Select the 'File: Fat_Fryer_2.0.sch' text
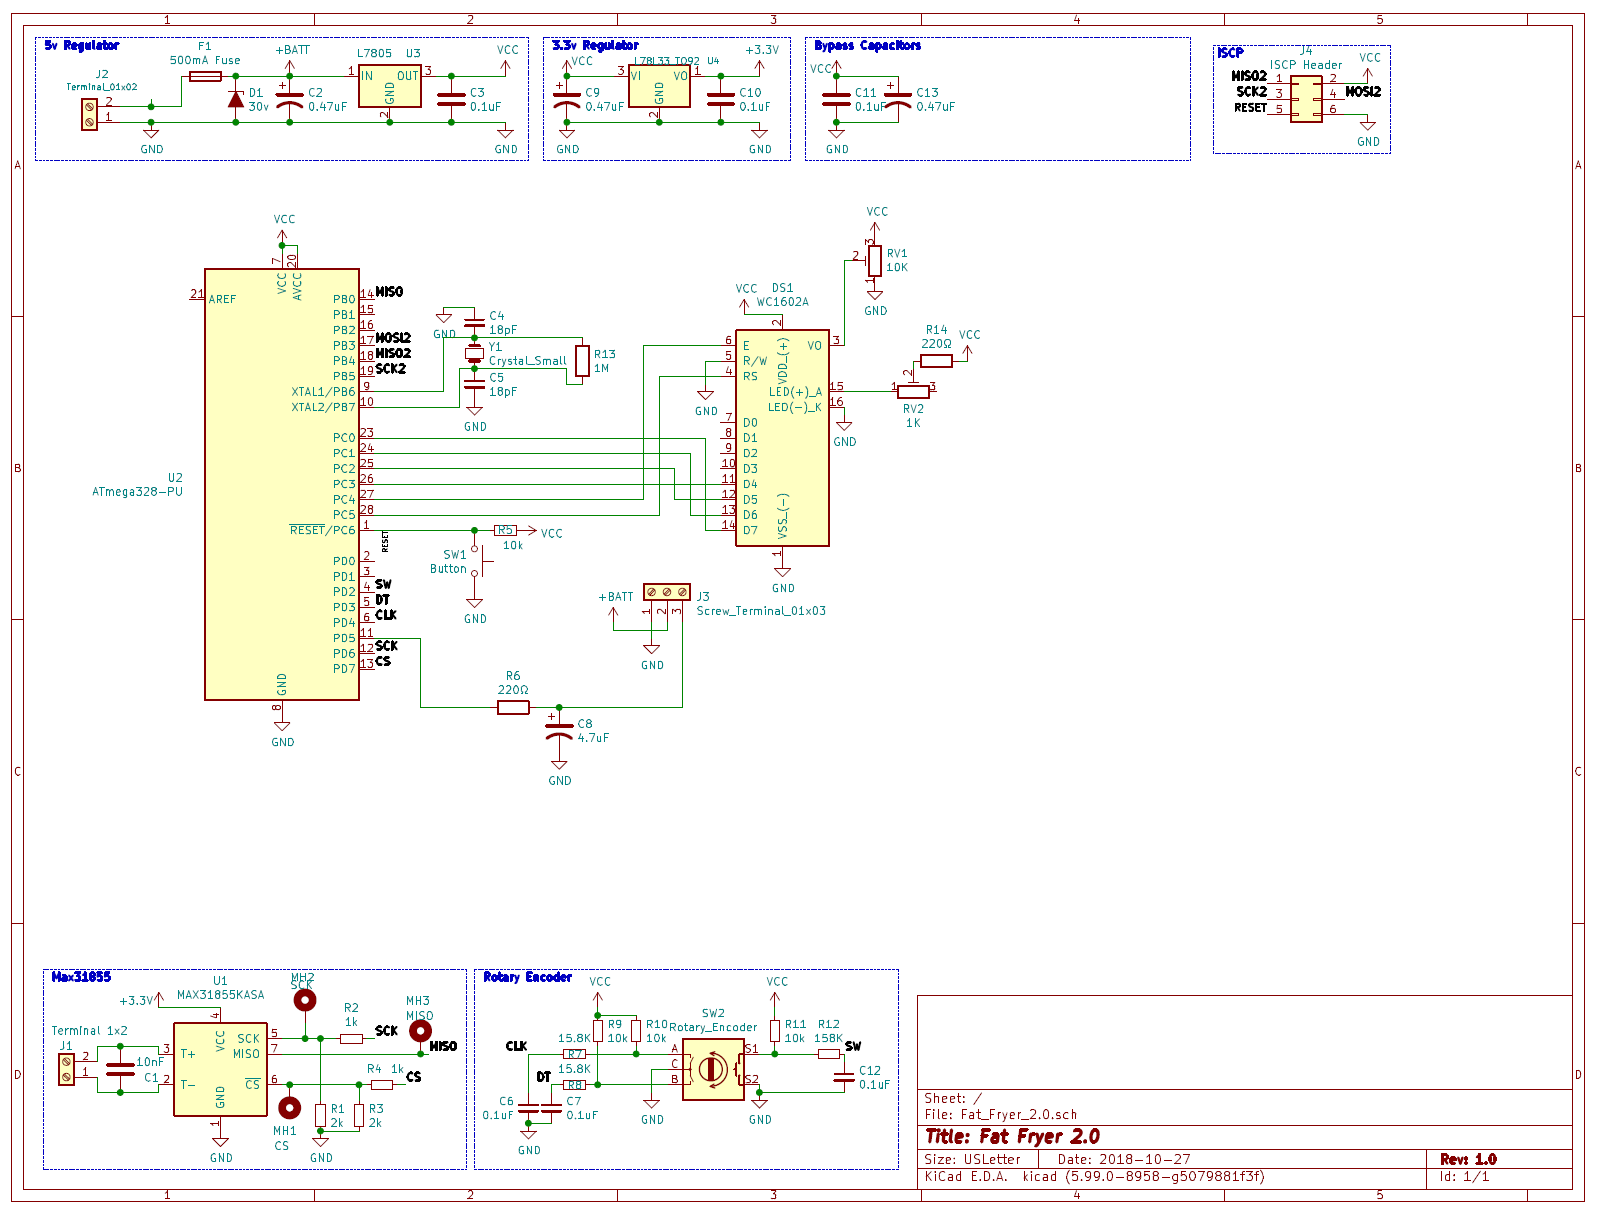1602x1212 pixels. tap(1001, 1114)
